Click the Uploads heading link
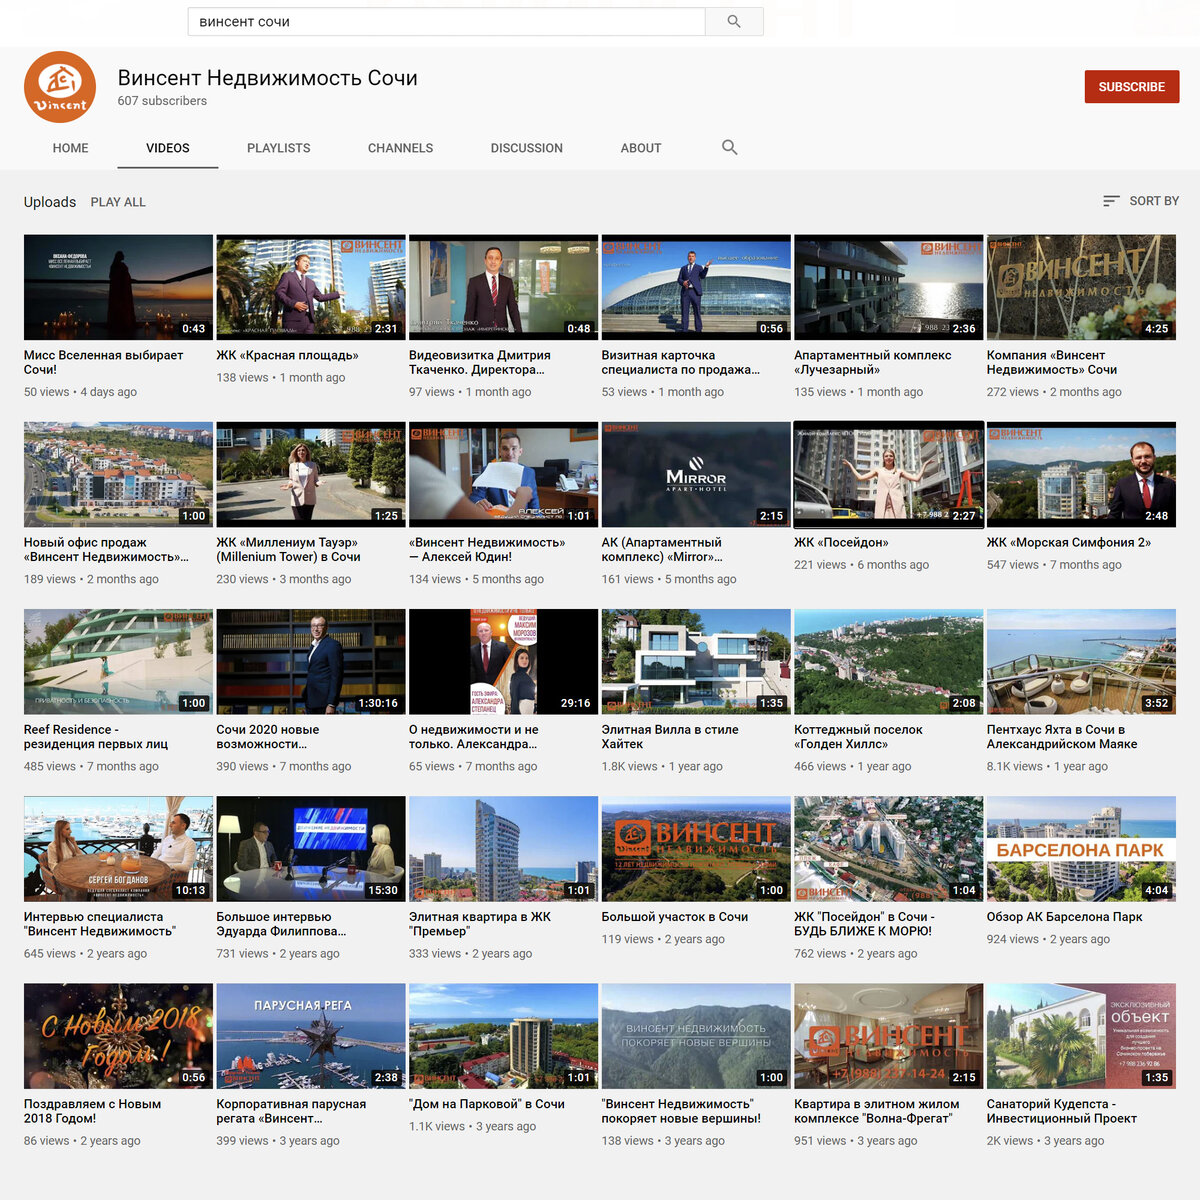Screen dimensions: 1200x1200 coord(50,202)
